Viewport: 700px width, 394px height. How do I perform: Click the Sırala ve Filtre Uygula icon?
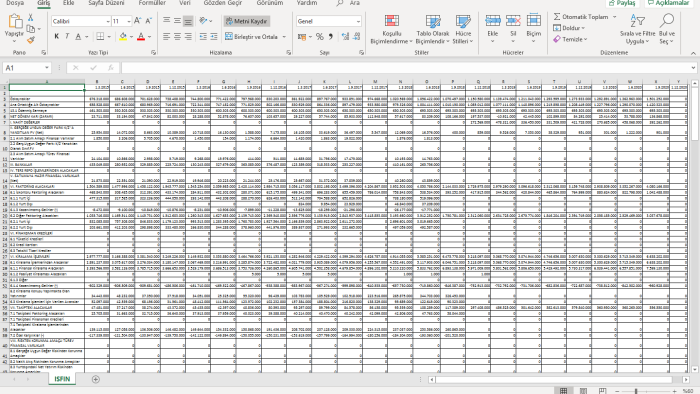(x=638, y=21)
